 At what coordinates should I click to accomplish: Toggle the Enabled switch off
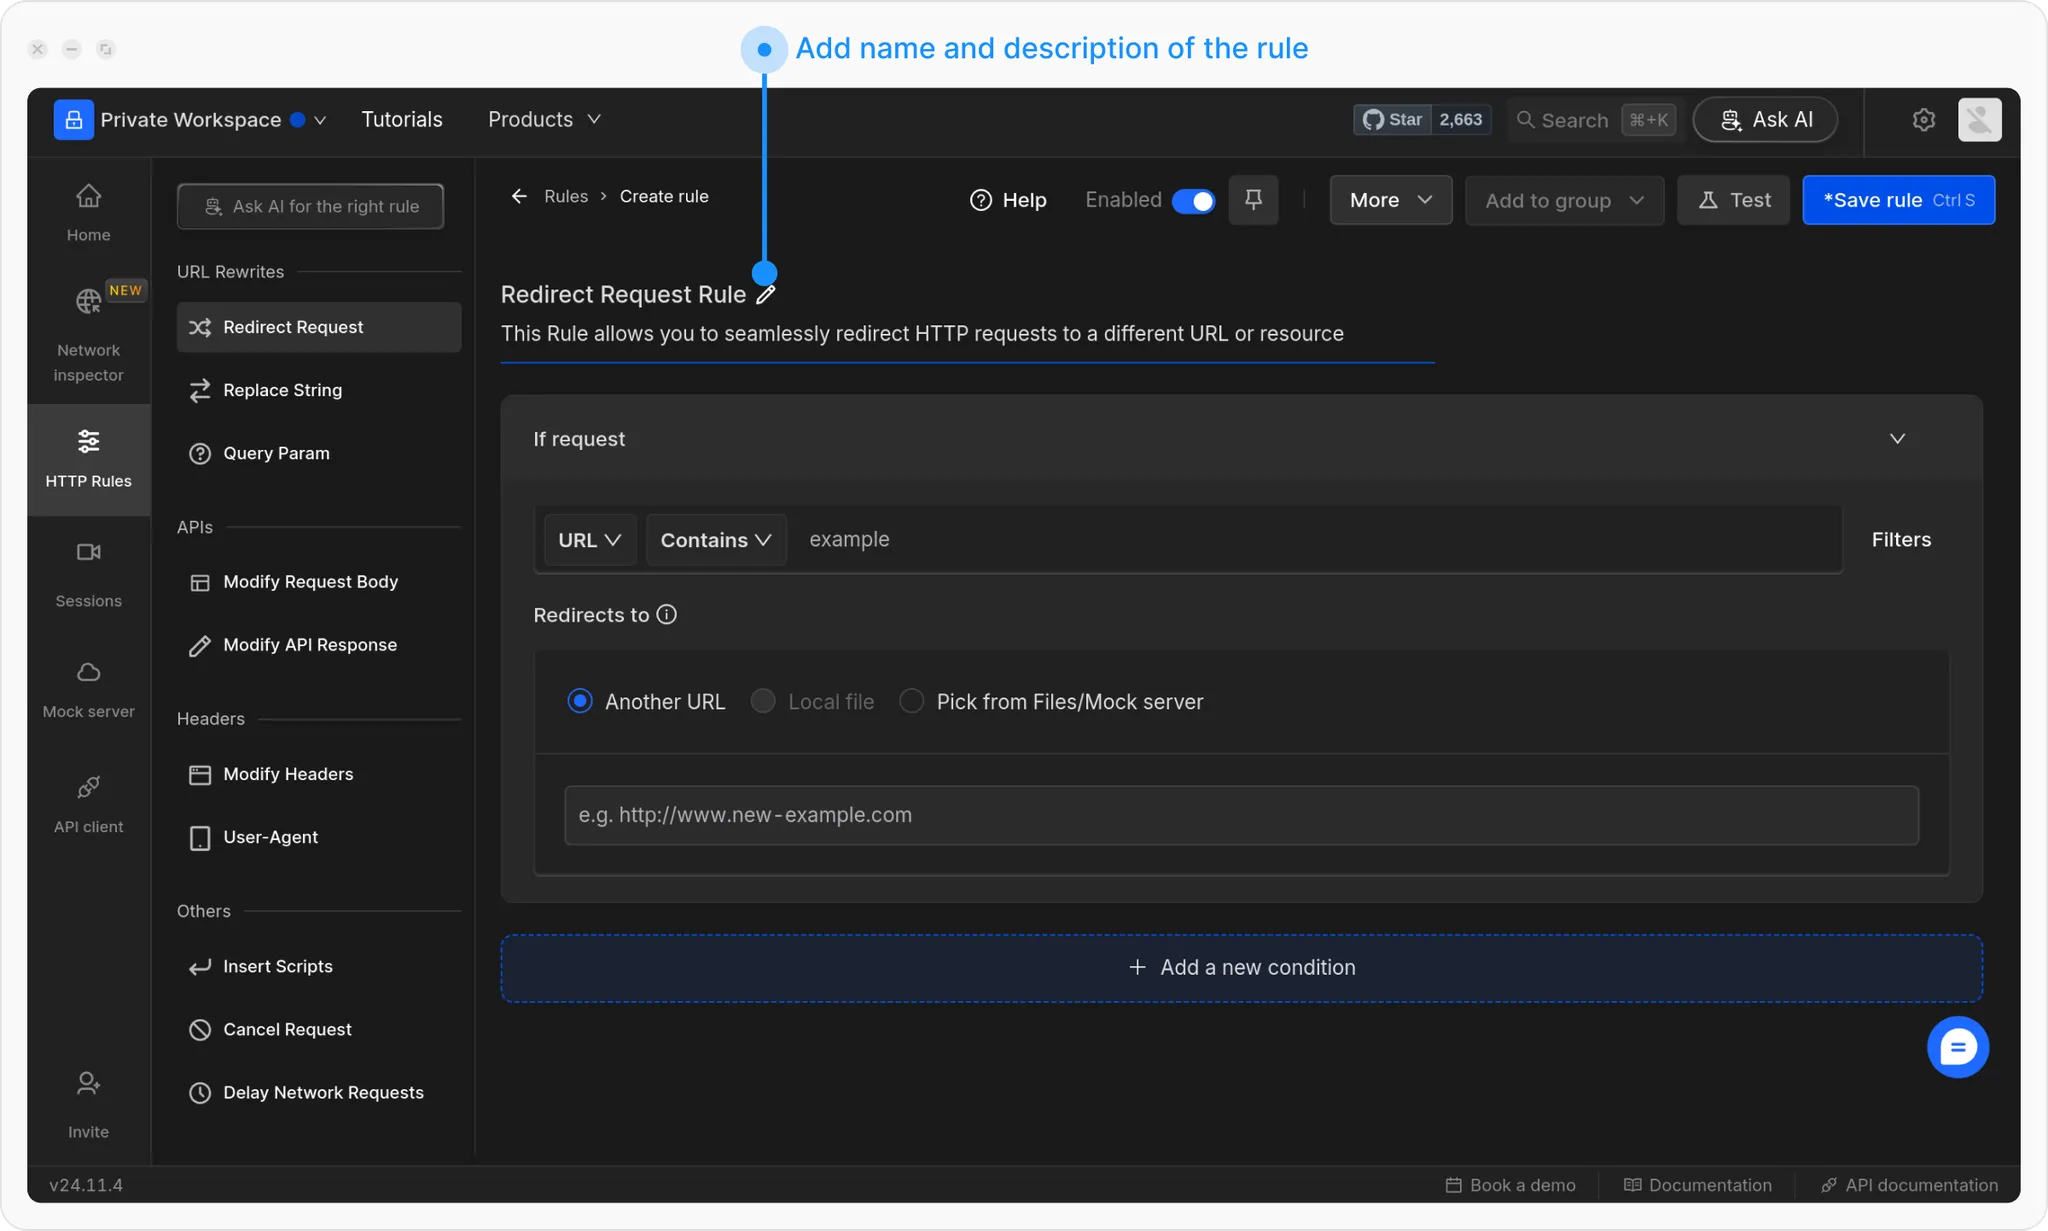tap(1193, 201)
